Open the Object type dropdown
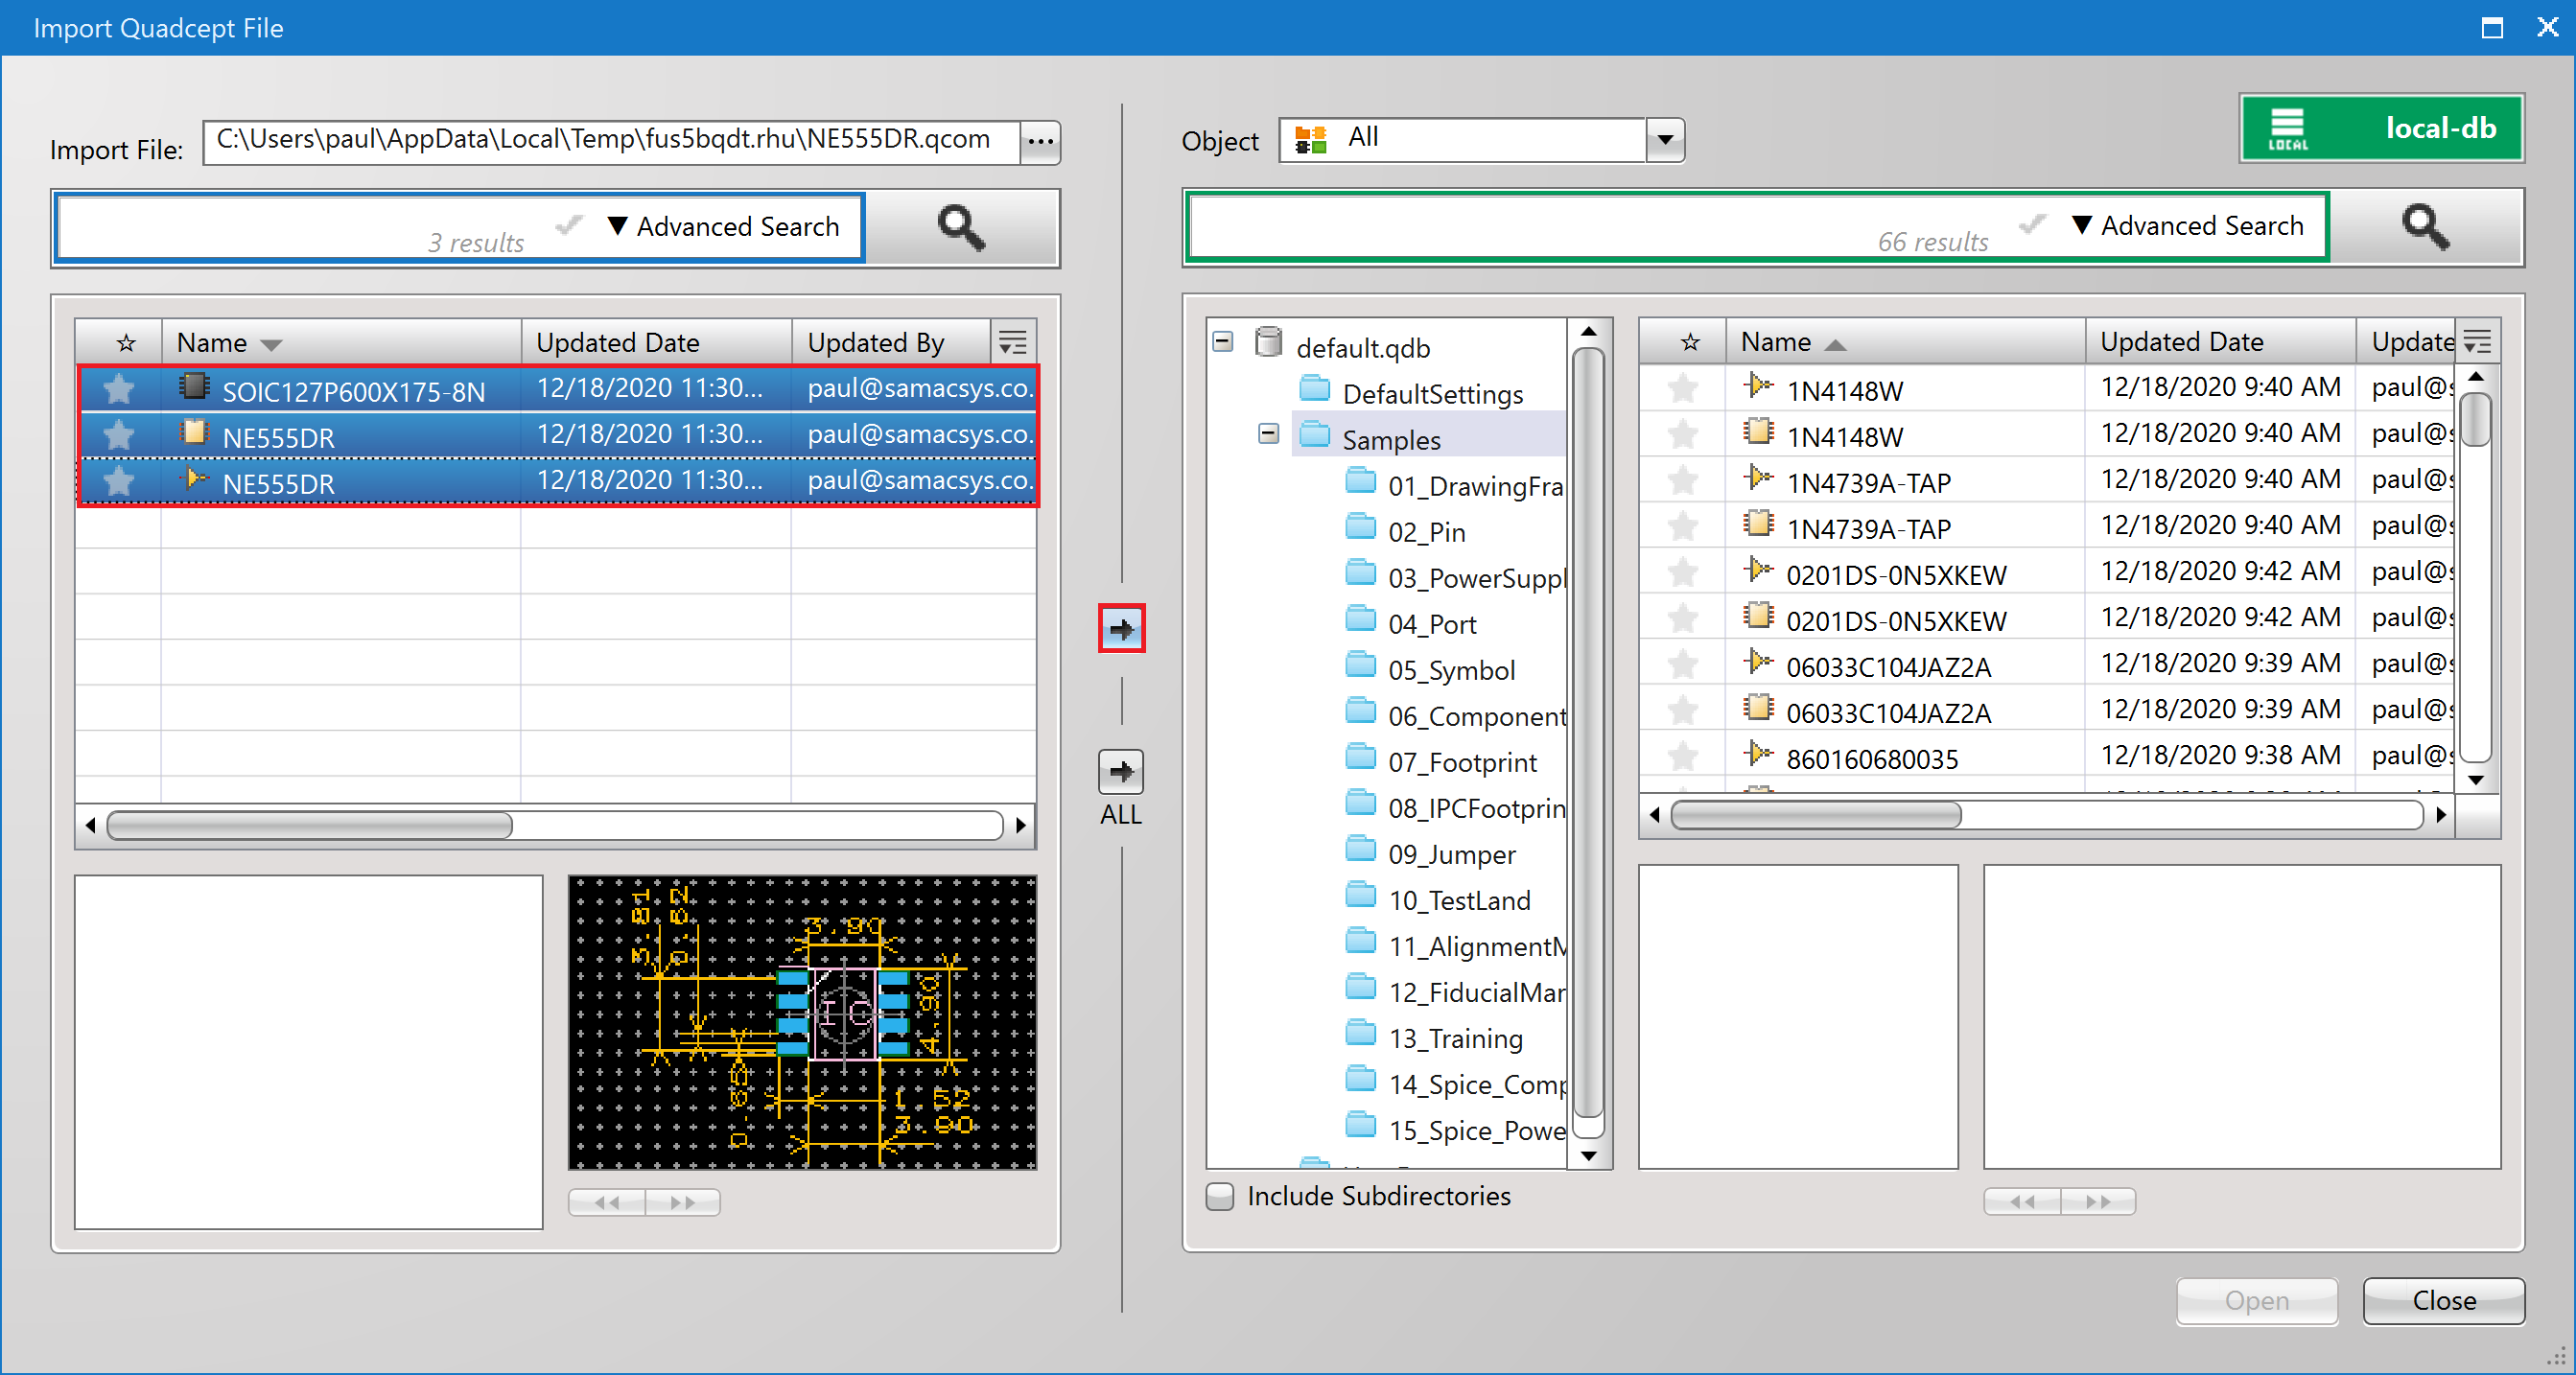Viewport: 2576px width, 1375px height. 1665,140
